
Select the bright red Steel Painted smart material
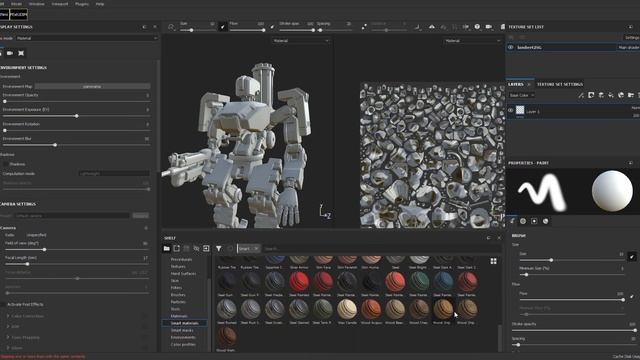point(299,282)
